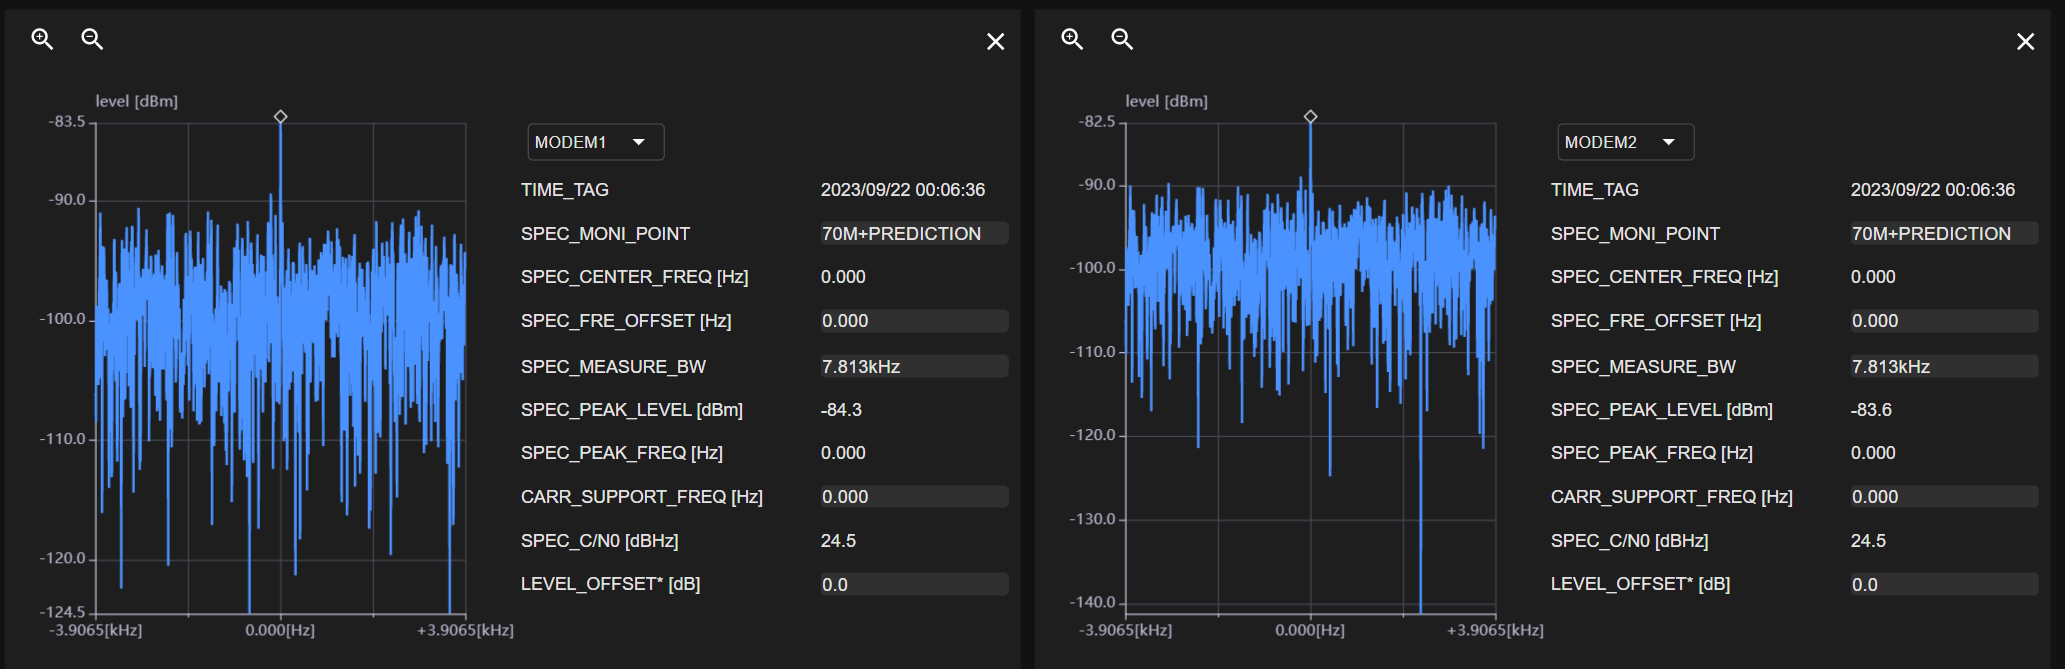The width and height of the screenshot is (2065, 669).
Task: Click the -82.5 axis label on MODEM2 chart
Action: point(1097,121)
